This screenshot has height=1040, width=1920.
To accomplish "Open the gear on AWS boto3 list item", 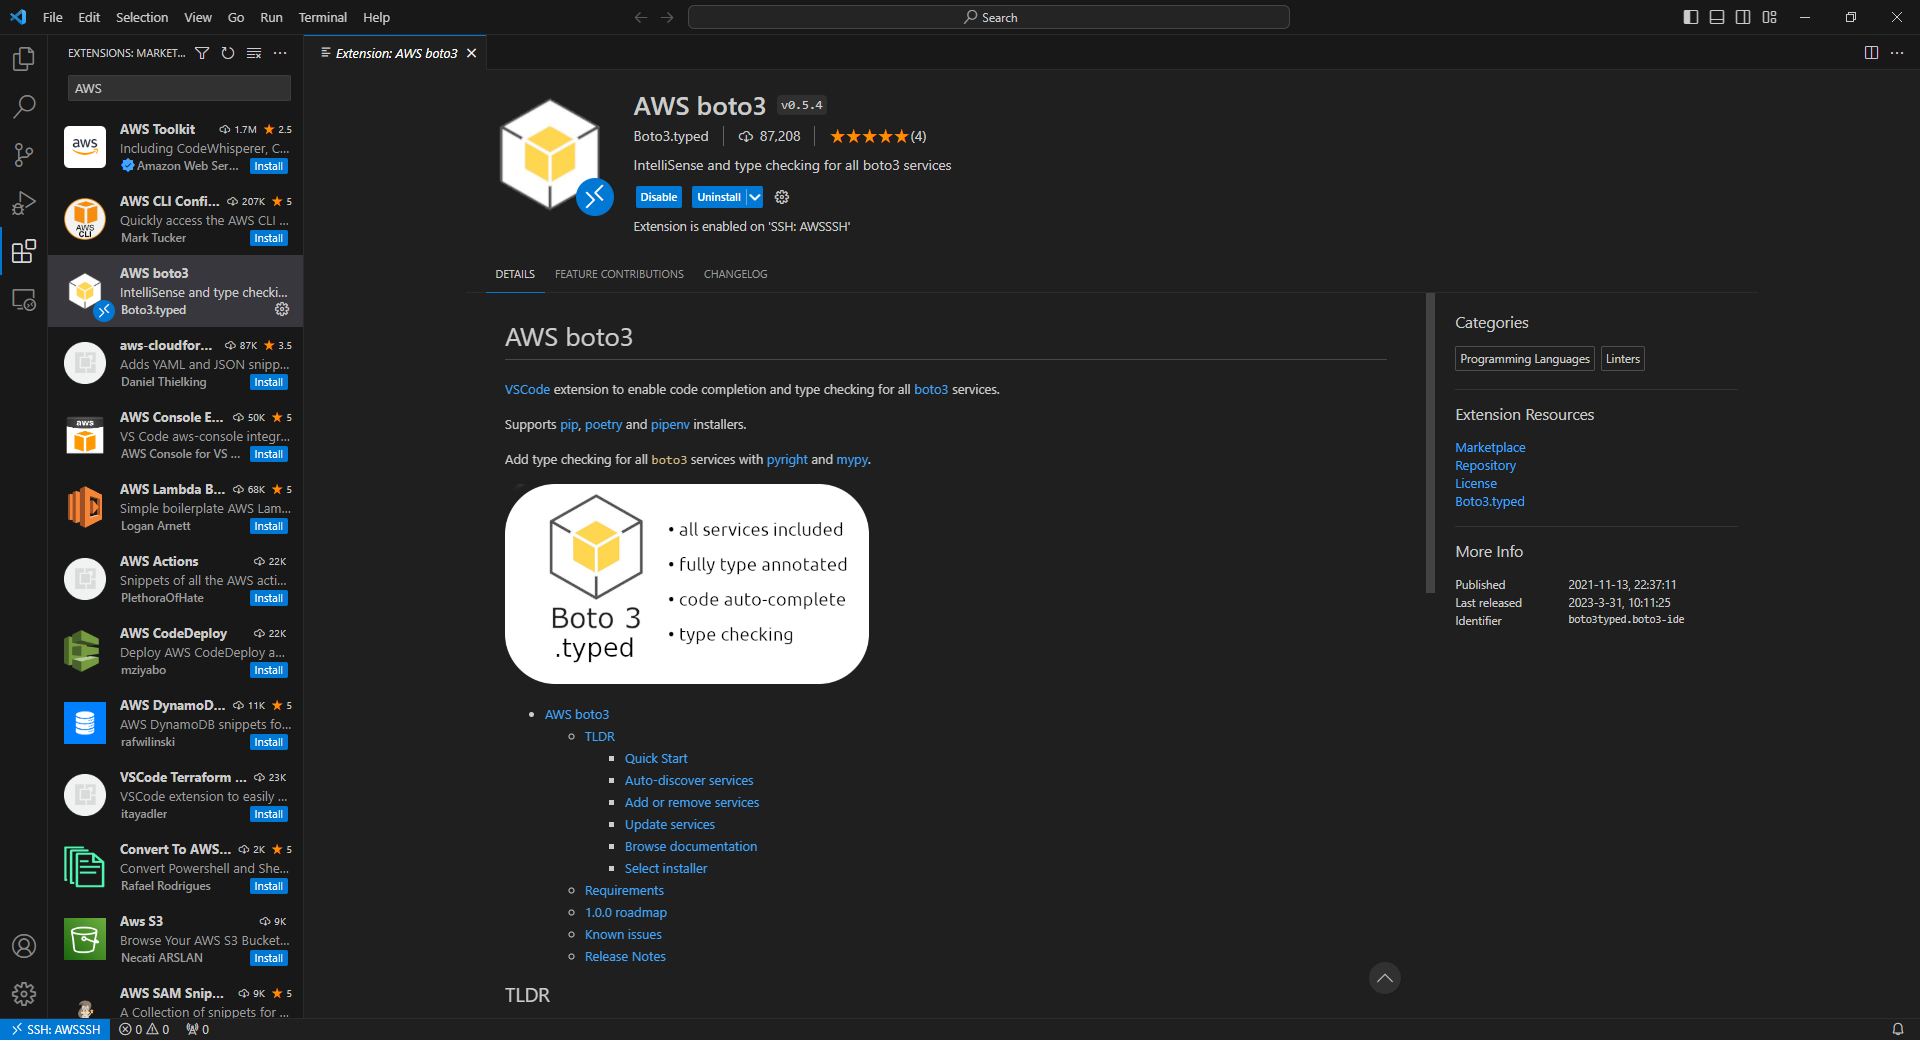I will click(x=282, y=310).
